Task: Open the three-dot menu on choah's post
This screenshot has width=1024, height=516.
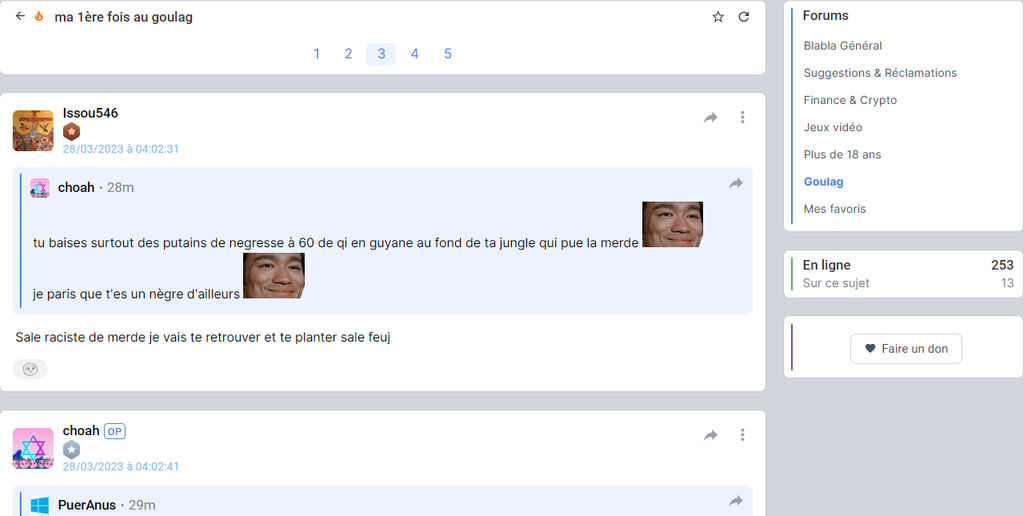Action: [742, 435]
